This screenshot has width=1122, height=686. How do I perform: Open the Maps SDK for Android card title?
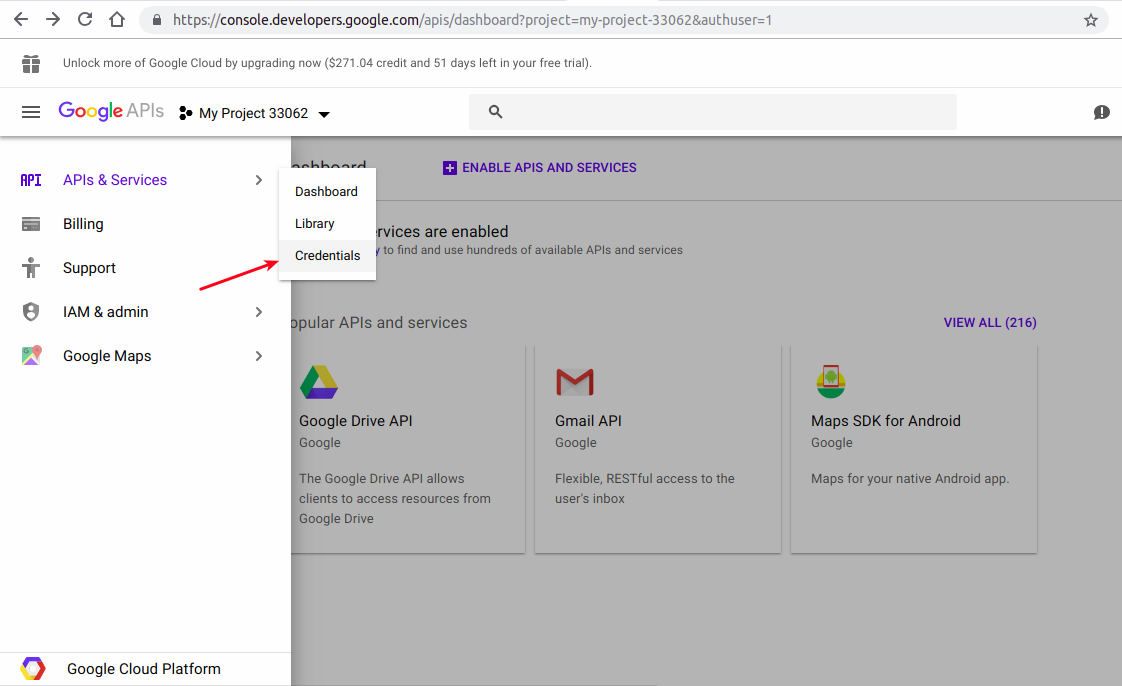tap(886, 421)
